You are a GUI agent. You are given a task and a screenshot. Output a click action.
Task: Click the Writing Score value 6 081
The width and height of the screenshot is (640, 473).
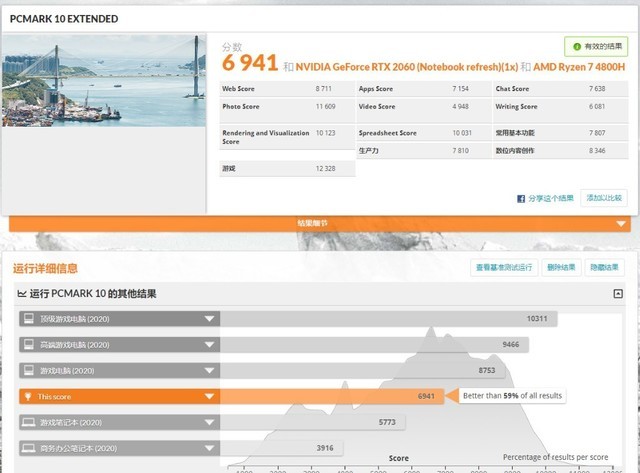597,107
